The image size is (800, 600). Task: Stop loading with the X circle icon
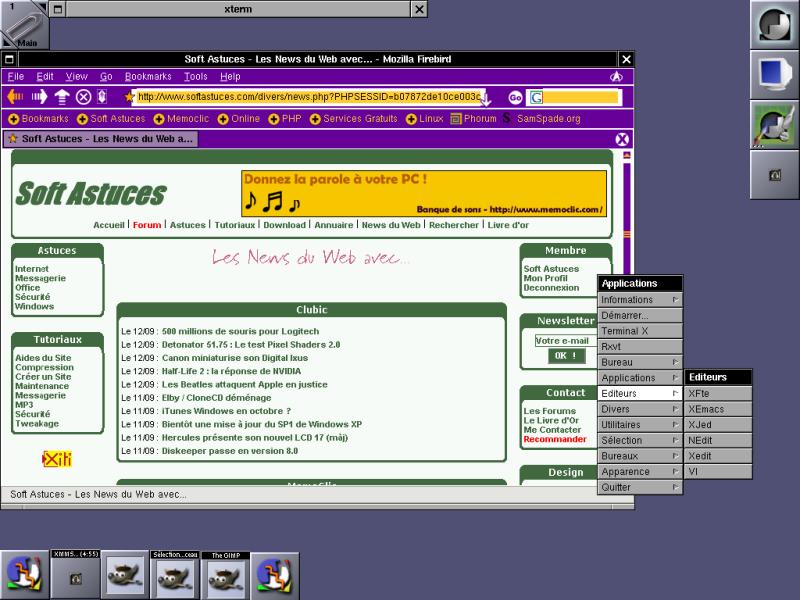[84, 97]
